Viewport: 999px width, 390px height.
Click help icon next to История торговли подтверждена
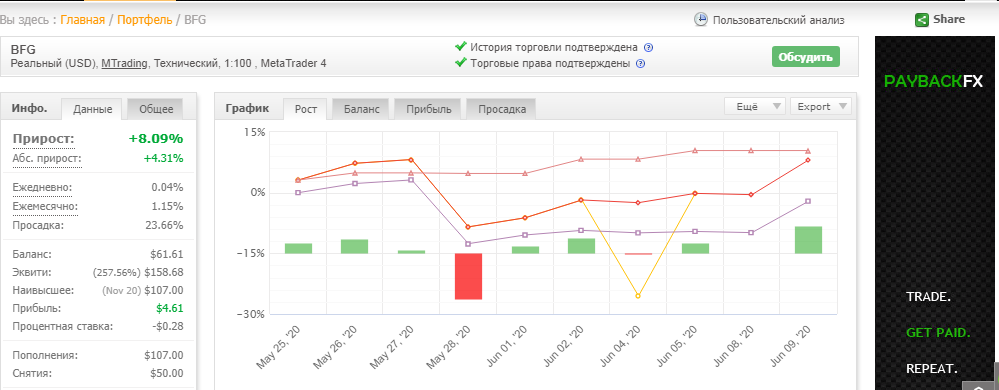point(649,47)
